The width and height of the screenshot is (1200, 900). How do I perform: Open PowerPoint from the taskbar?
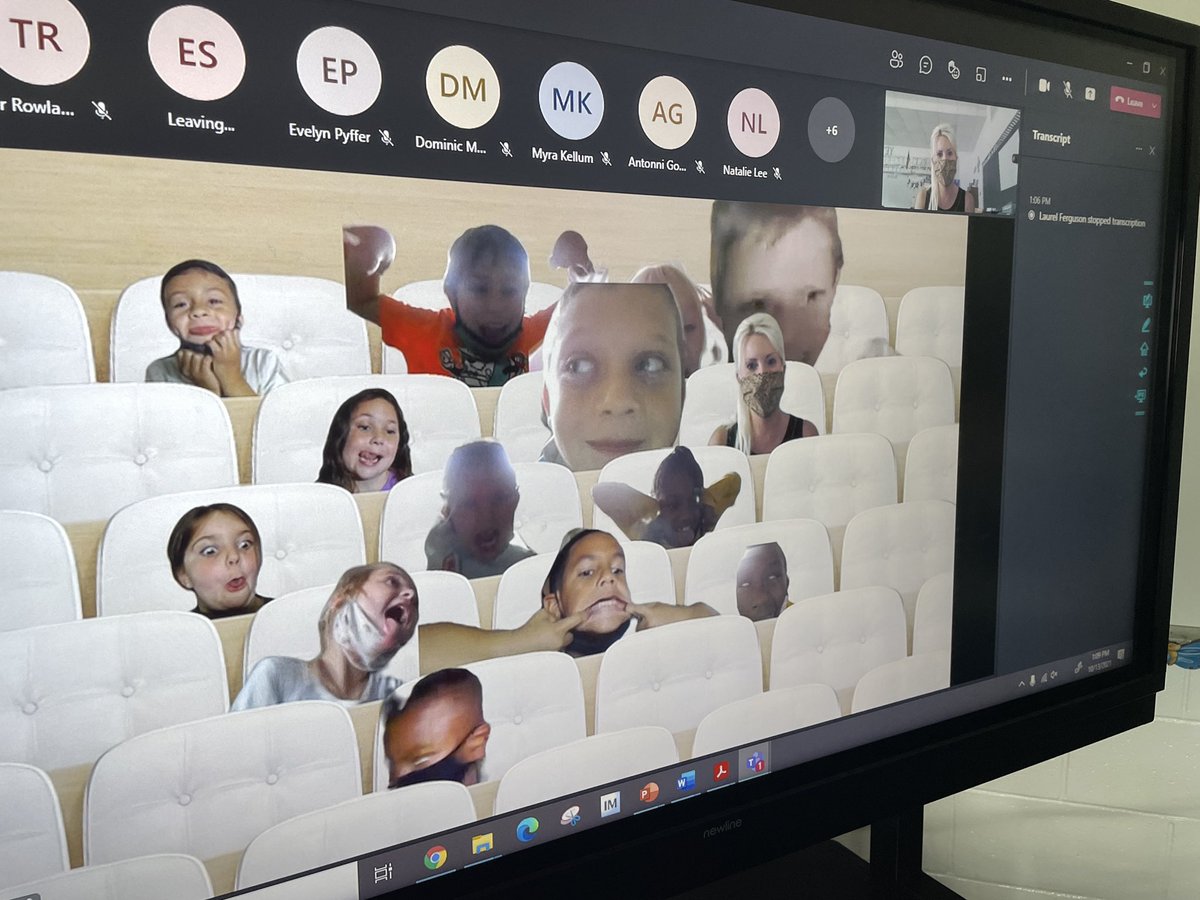649,792
